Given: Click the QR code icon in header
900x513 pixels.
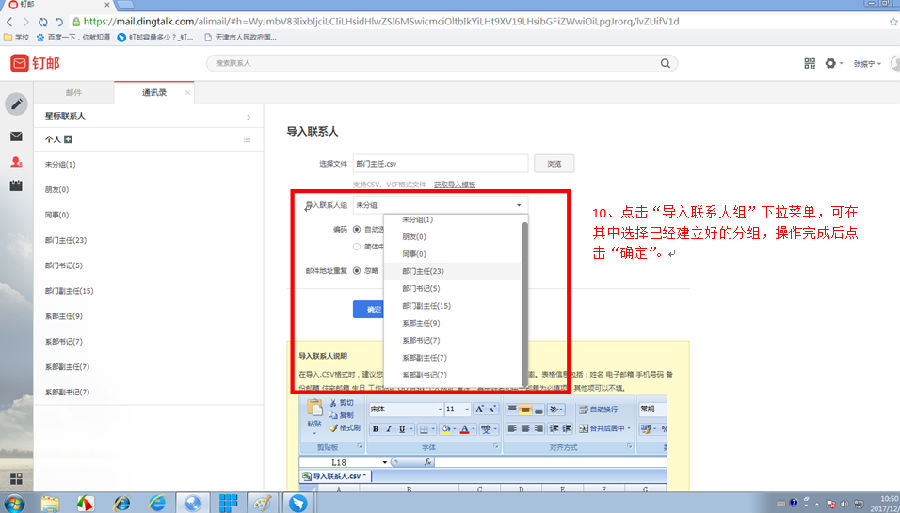Looking at the screenshot, I should coord(809,63).
